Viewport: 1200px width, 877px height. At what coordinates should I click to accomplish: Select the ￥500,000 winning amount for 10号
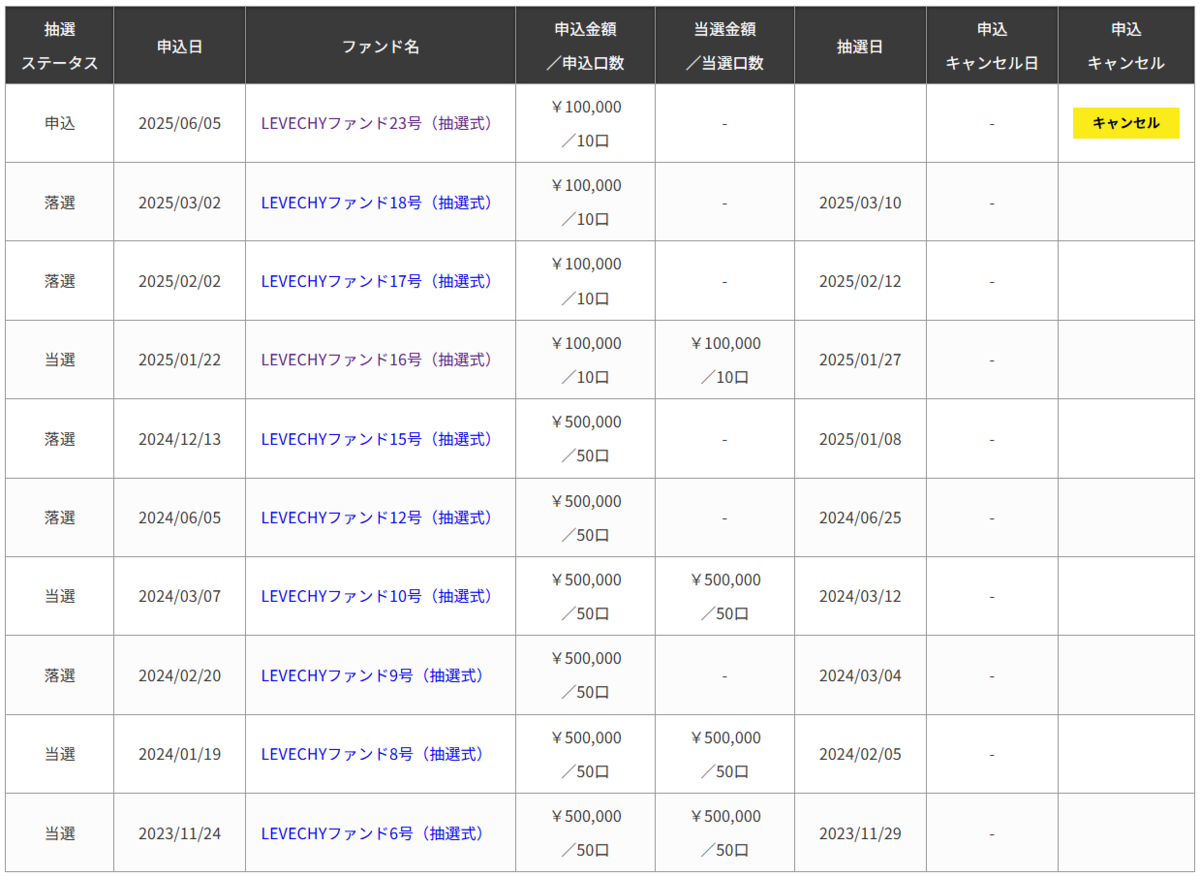click(725, 579)
